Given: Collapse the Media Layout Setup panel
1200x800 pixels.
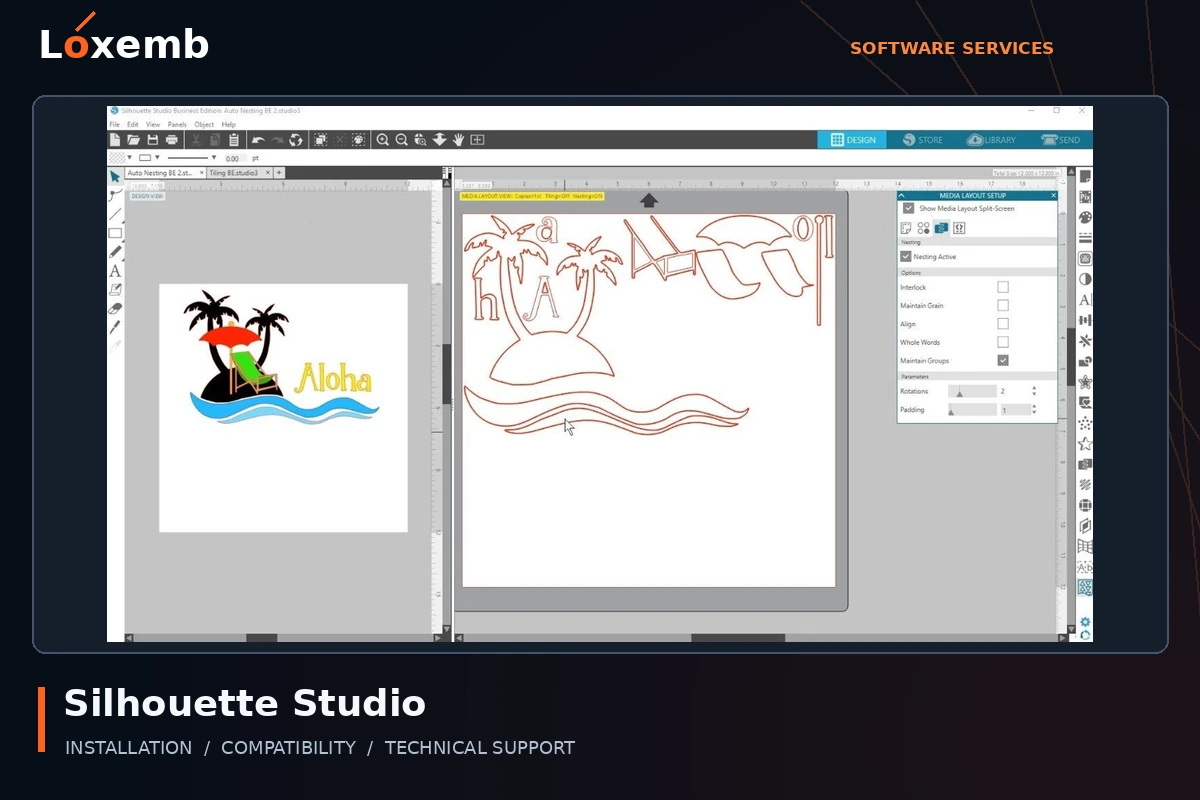Looking at the screenshot, I should (x=902, y=196).
